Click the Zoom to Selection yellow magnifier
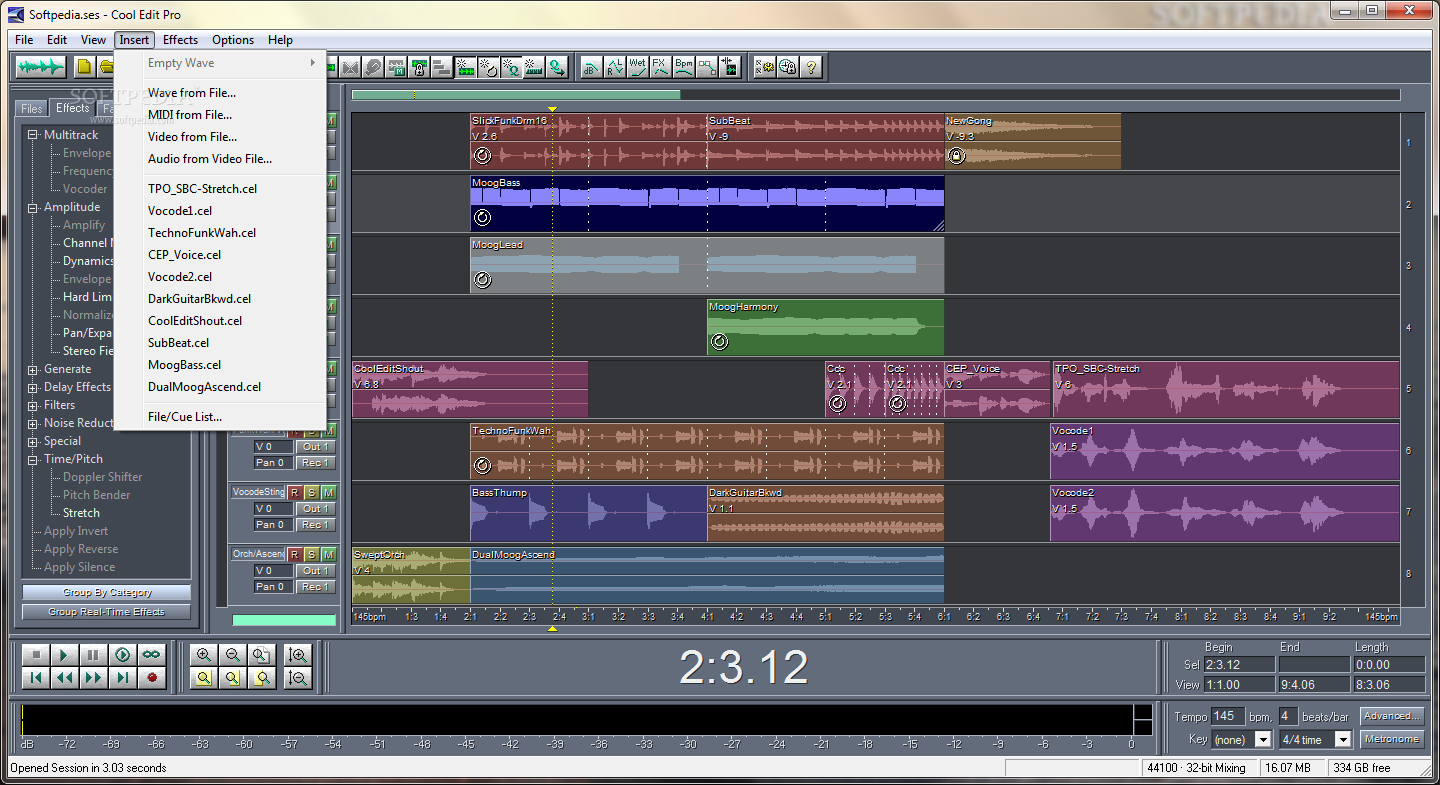The image size is (1440, 785). tap(204, 678)
